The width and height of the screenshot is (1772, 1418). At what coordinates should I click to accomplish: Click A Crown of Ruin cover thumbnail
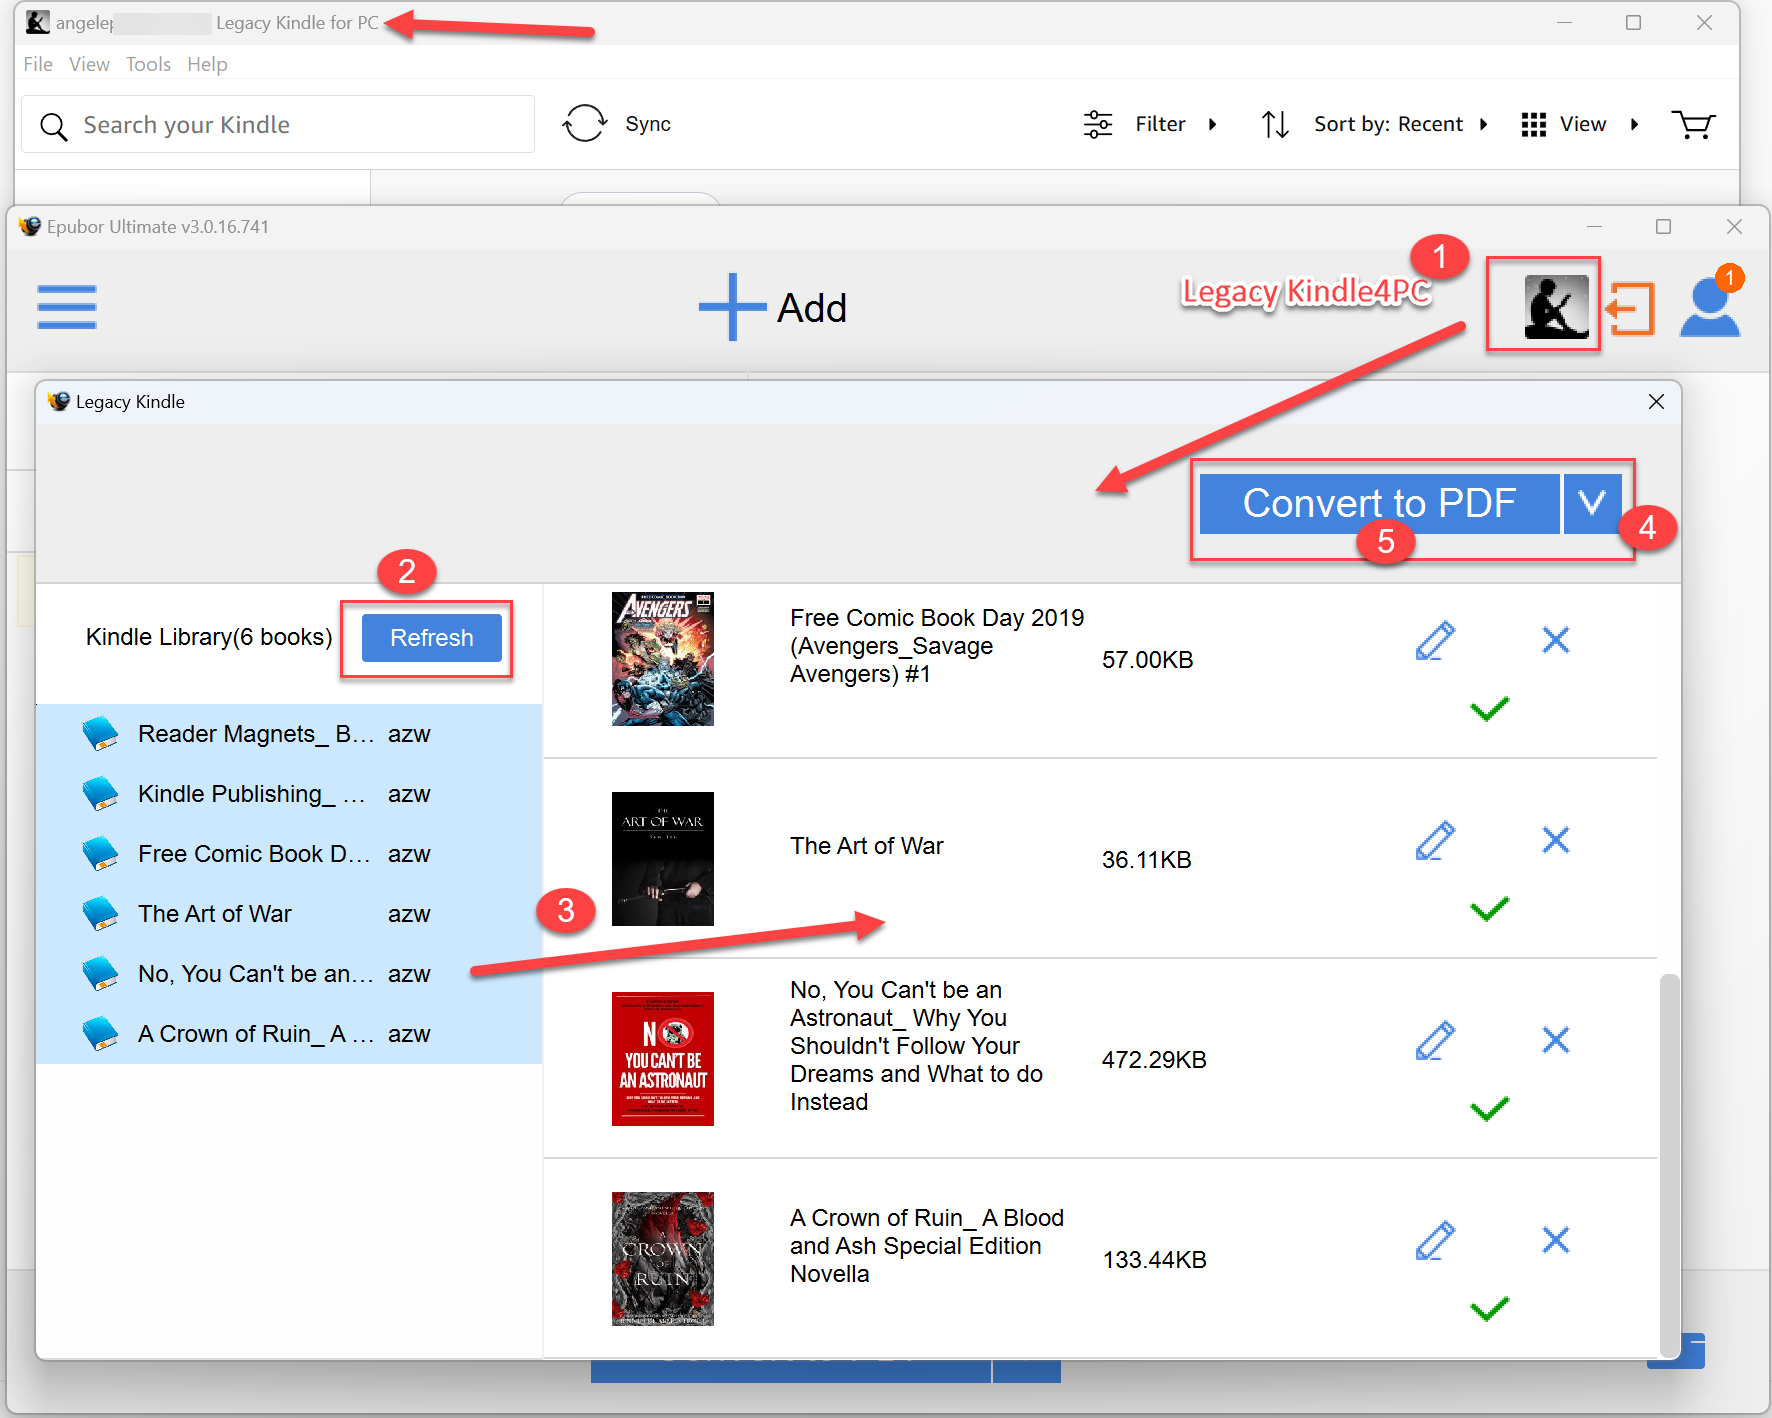click(663, 1259)
